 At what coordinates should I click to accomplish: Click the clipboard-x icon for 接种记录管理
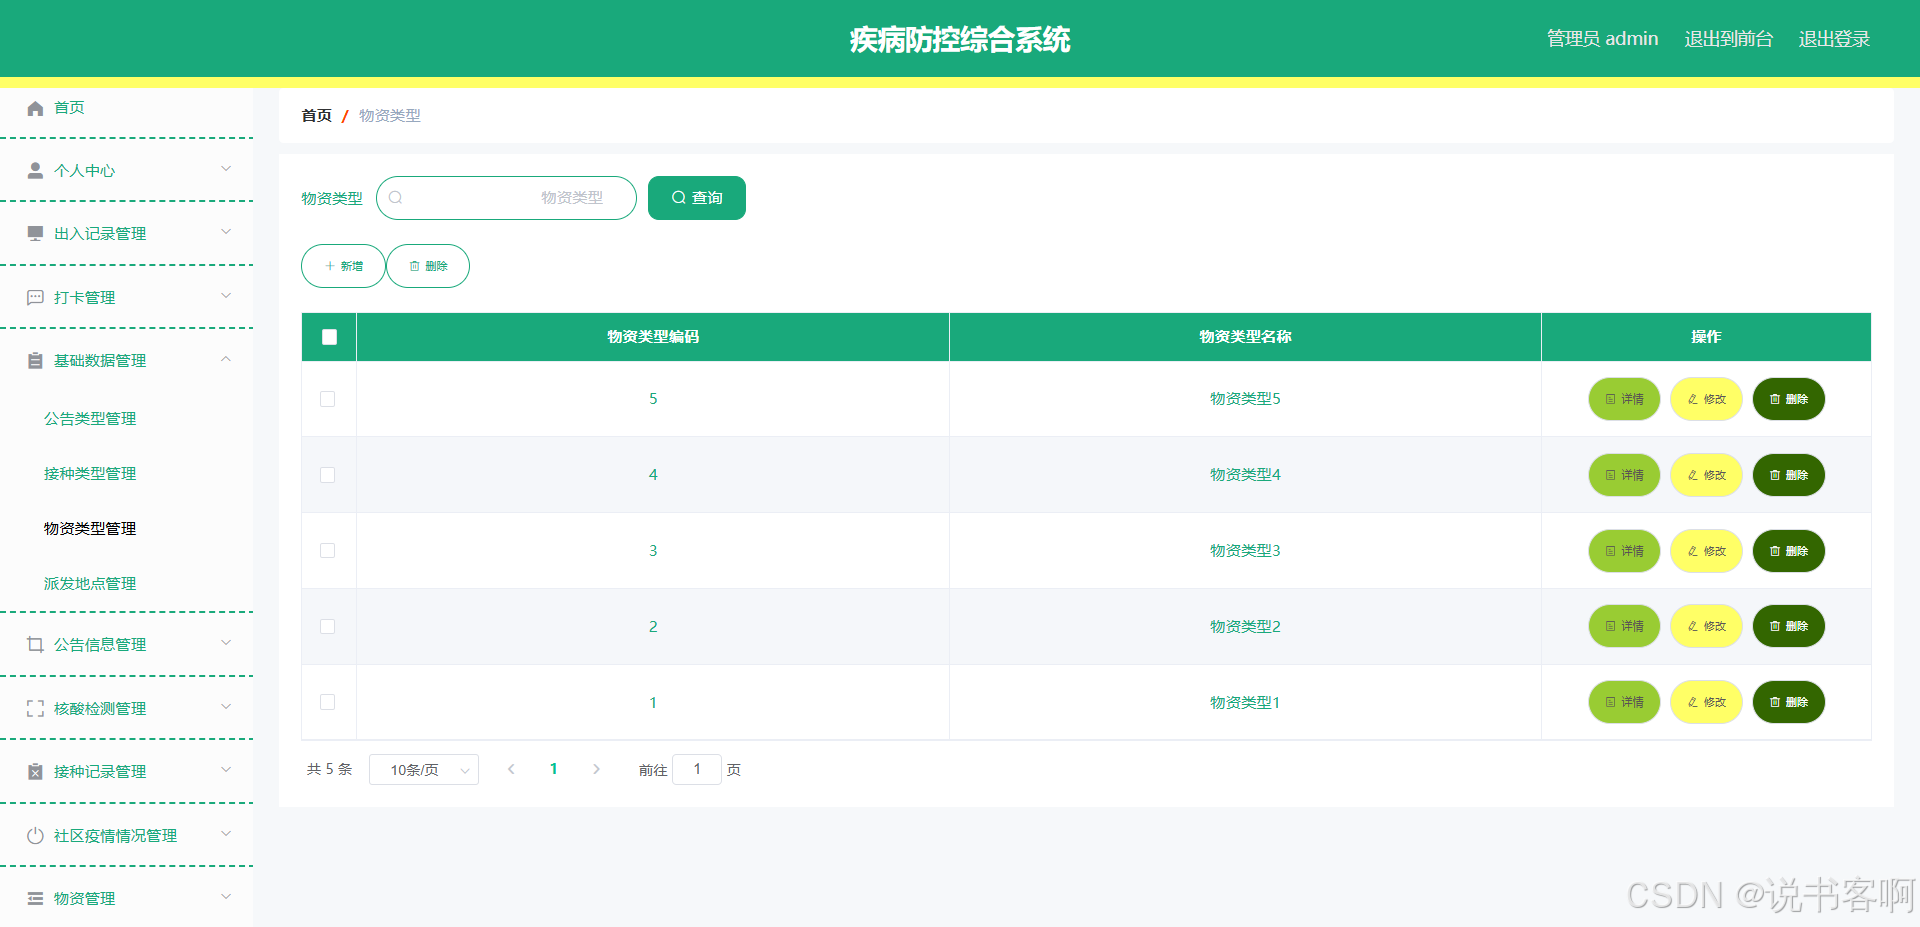[x=35, y=772]
